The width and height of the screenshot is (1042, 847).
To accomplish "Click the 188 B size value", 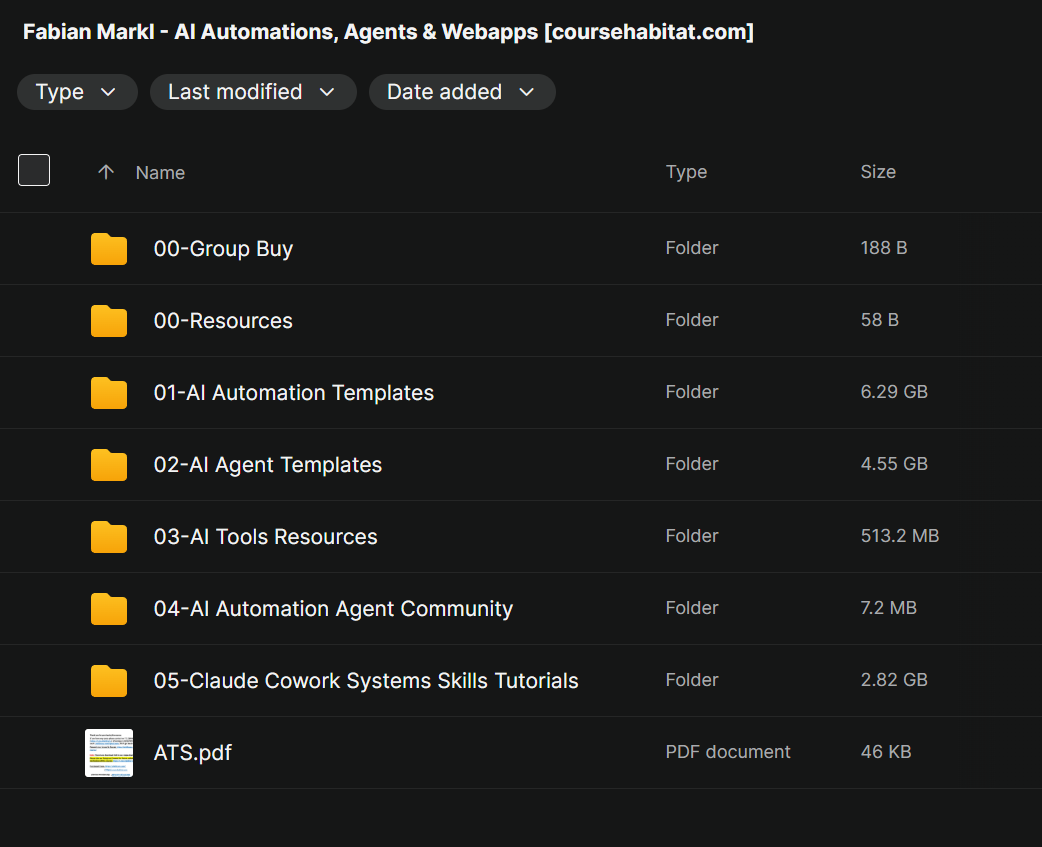I will click(884, 248).
